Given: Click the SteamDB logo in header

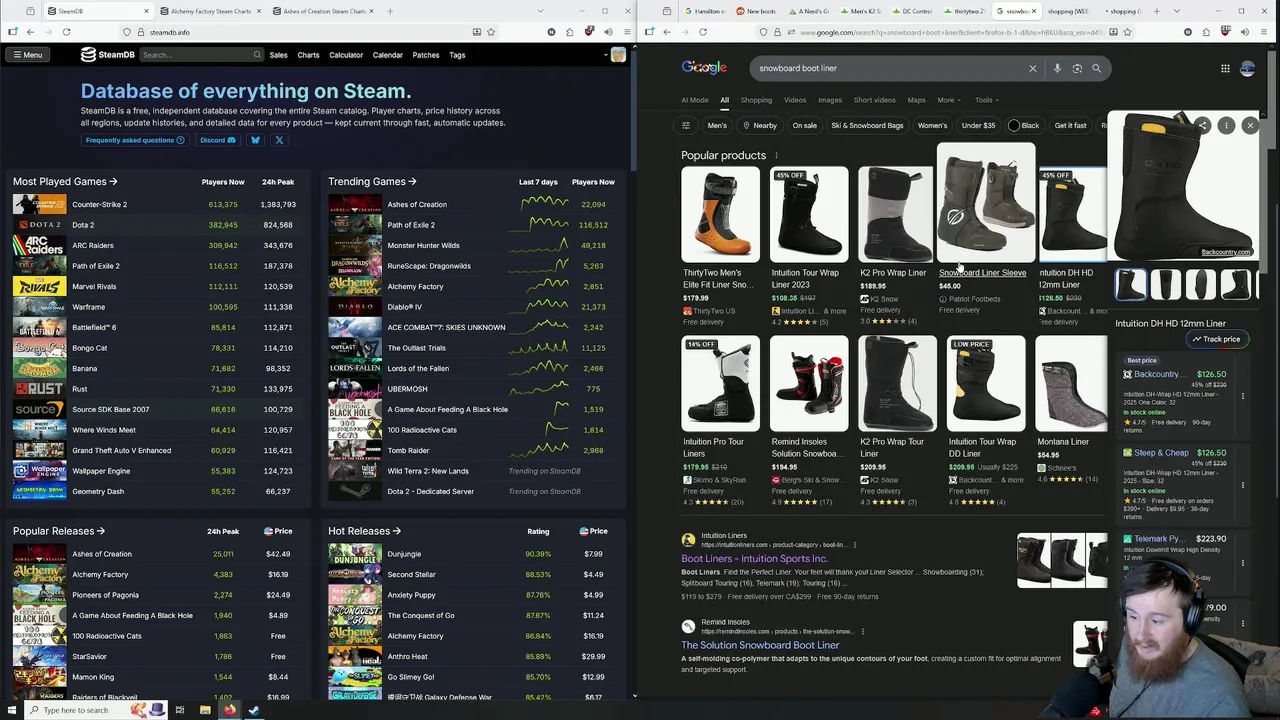Looking at the screenshot, I should (x=108, y=55).
